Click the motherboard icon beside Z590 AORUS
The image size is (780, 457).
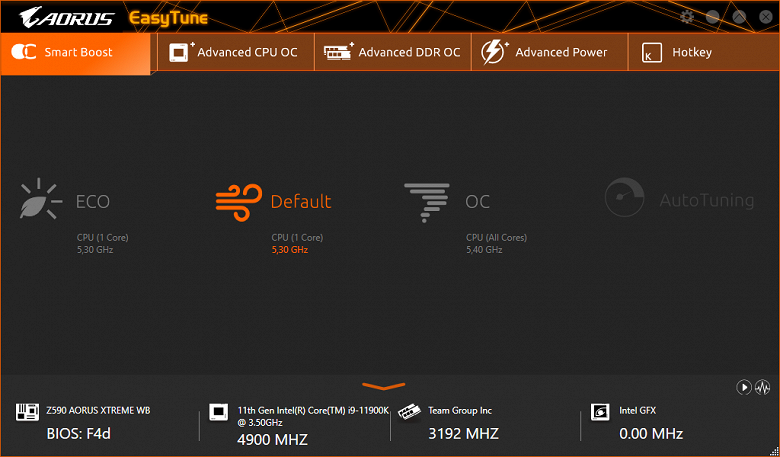[x=27, y=412]
